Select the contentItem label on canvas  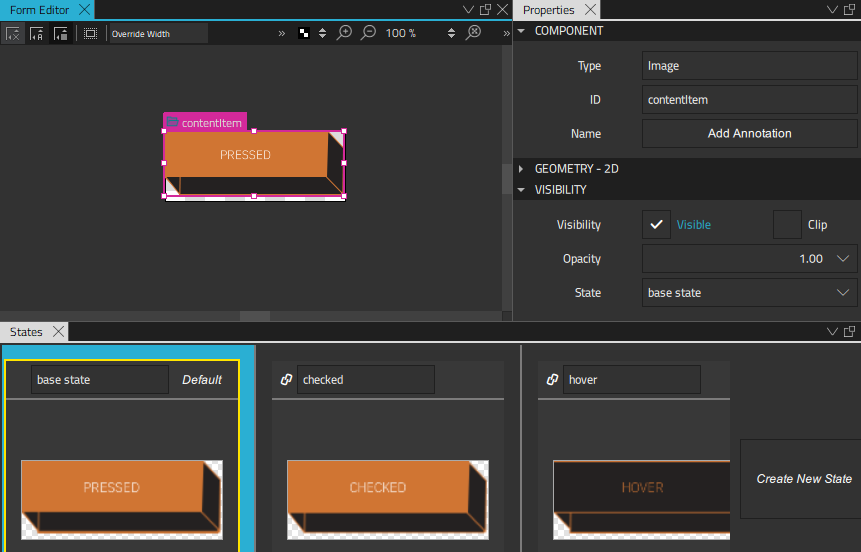pyautogui.click(x=205, y=122)
